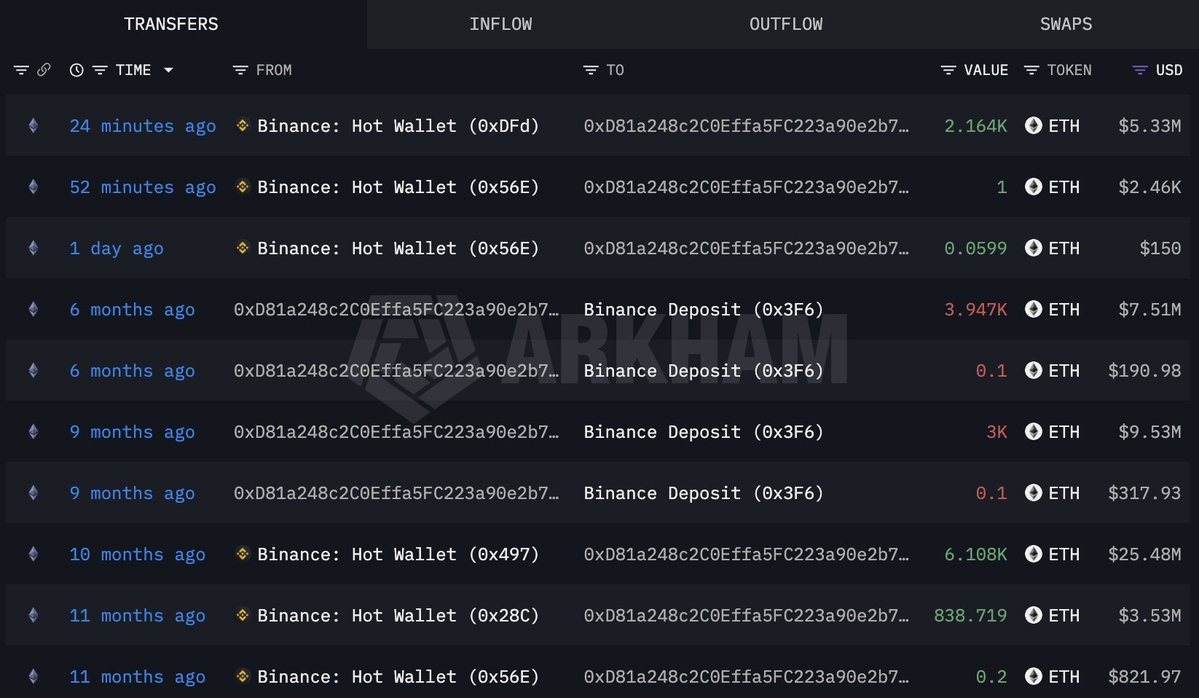Open the 1 day ago transaction link
Image resolution: width=1199 pixels, height=698 pixels.
pos(116,248)
